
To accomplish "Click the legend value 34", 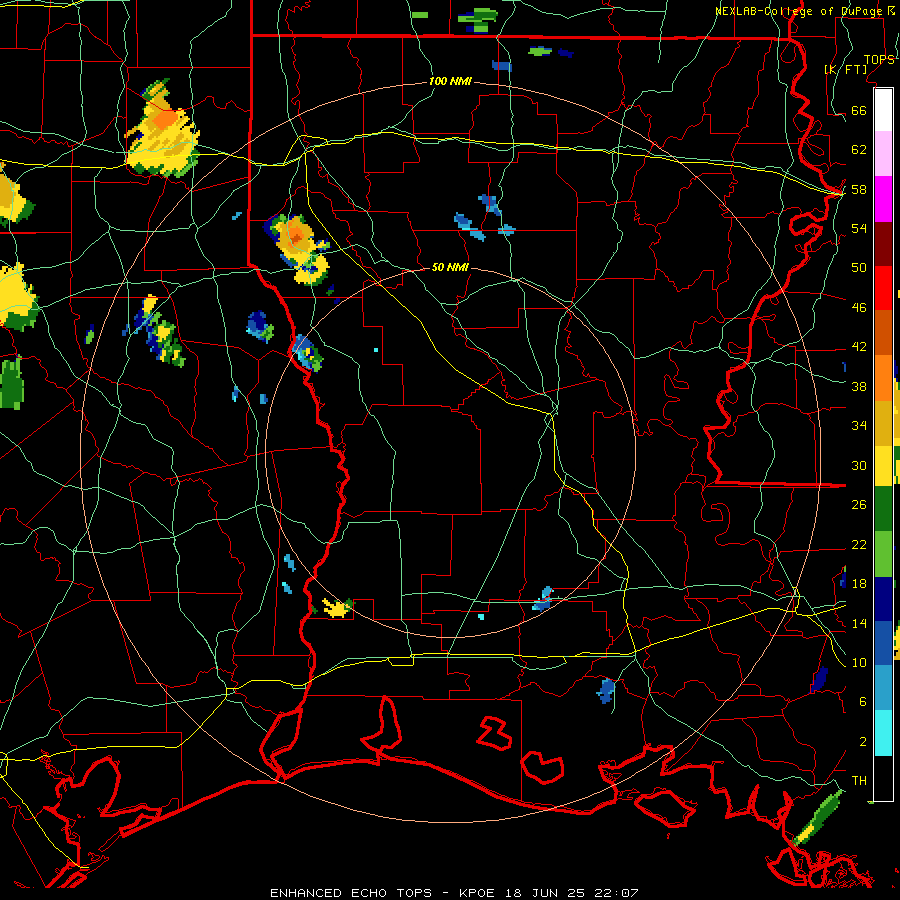I will coord(859,425).
